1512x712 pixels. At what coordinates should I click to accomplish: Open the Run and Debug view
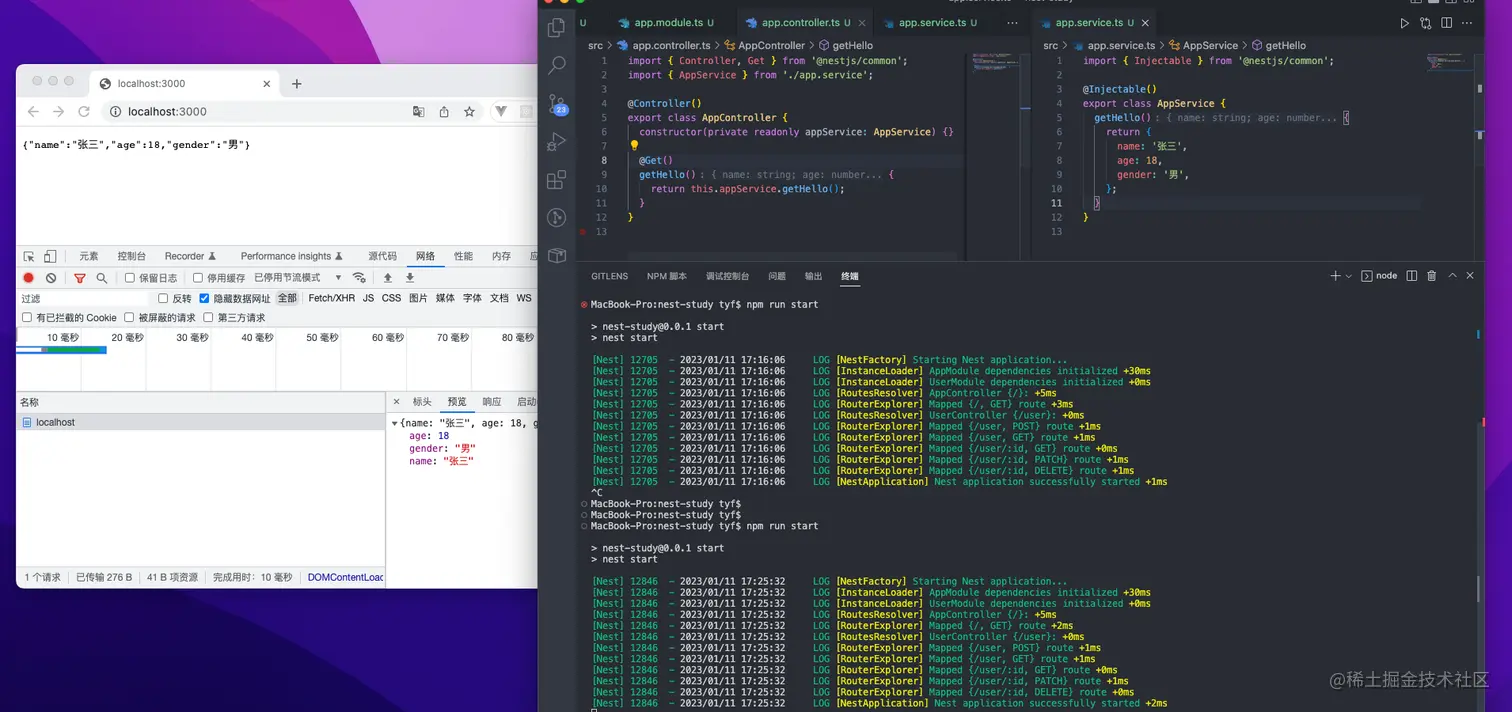pyautogui.click(x=557, y=142)
